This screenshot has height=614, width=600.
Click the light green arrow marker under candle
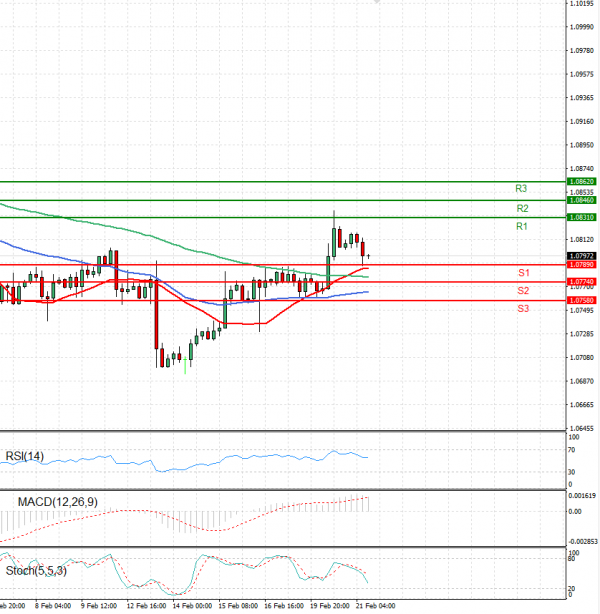pos(185,366)
